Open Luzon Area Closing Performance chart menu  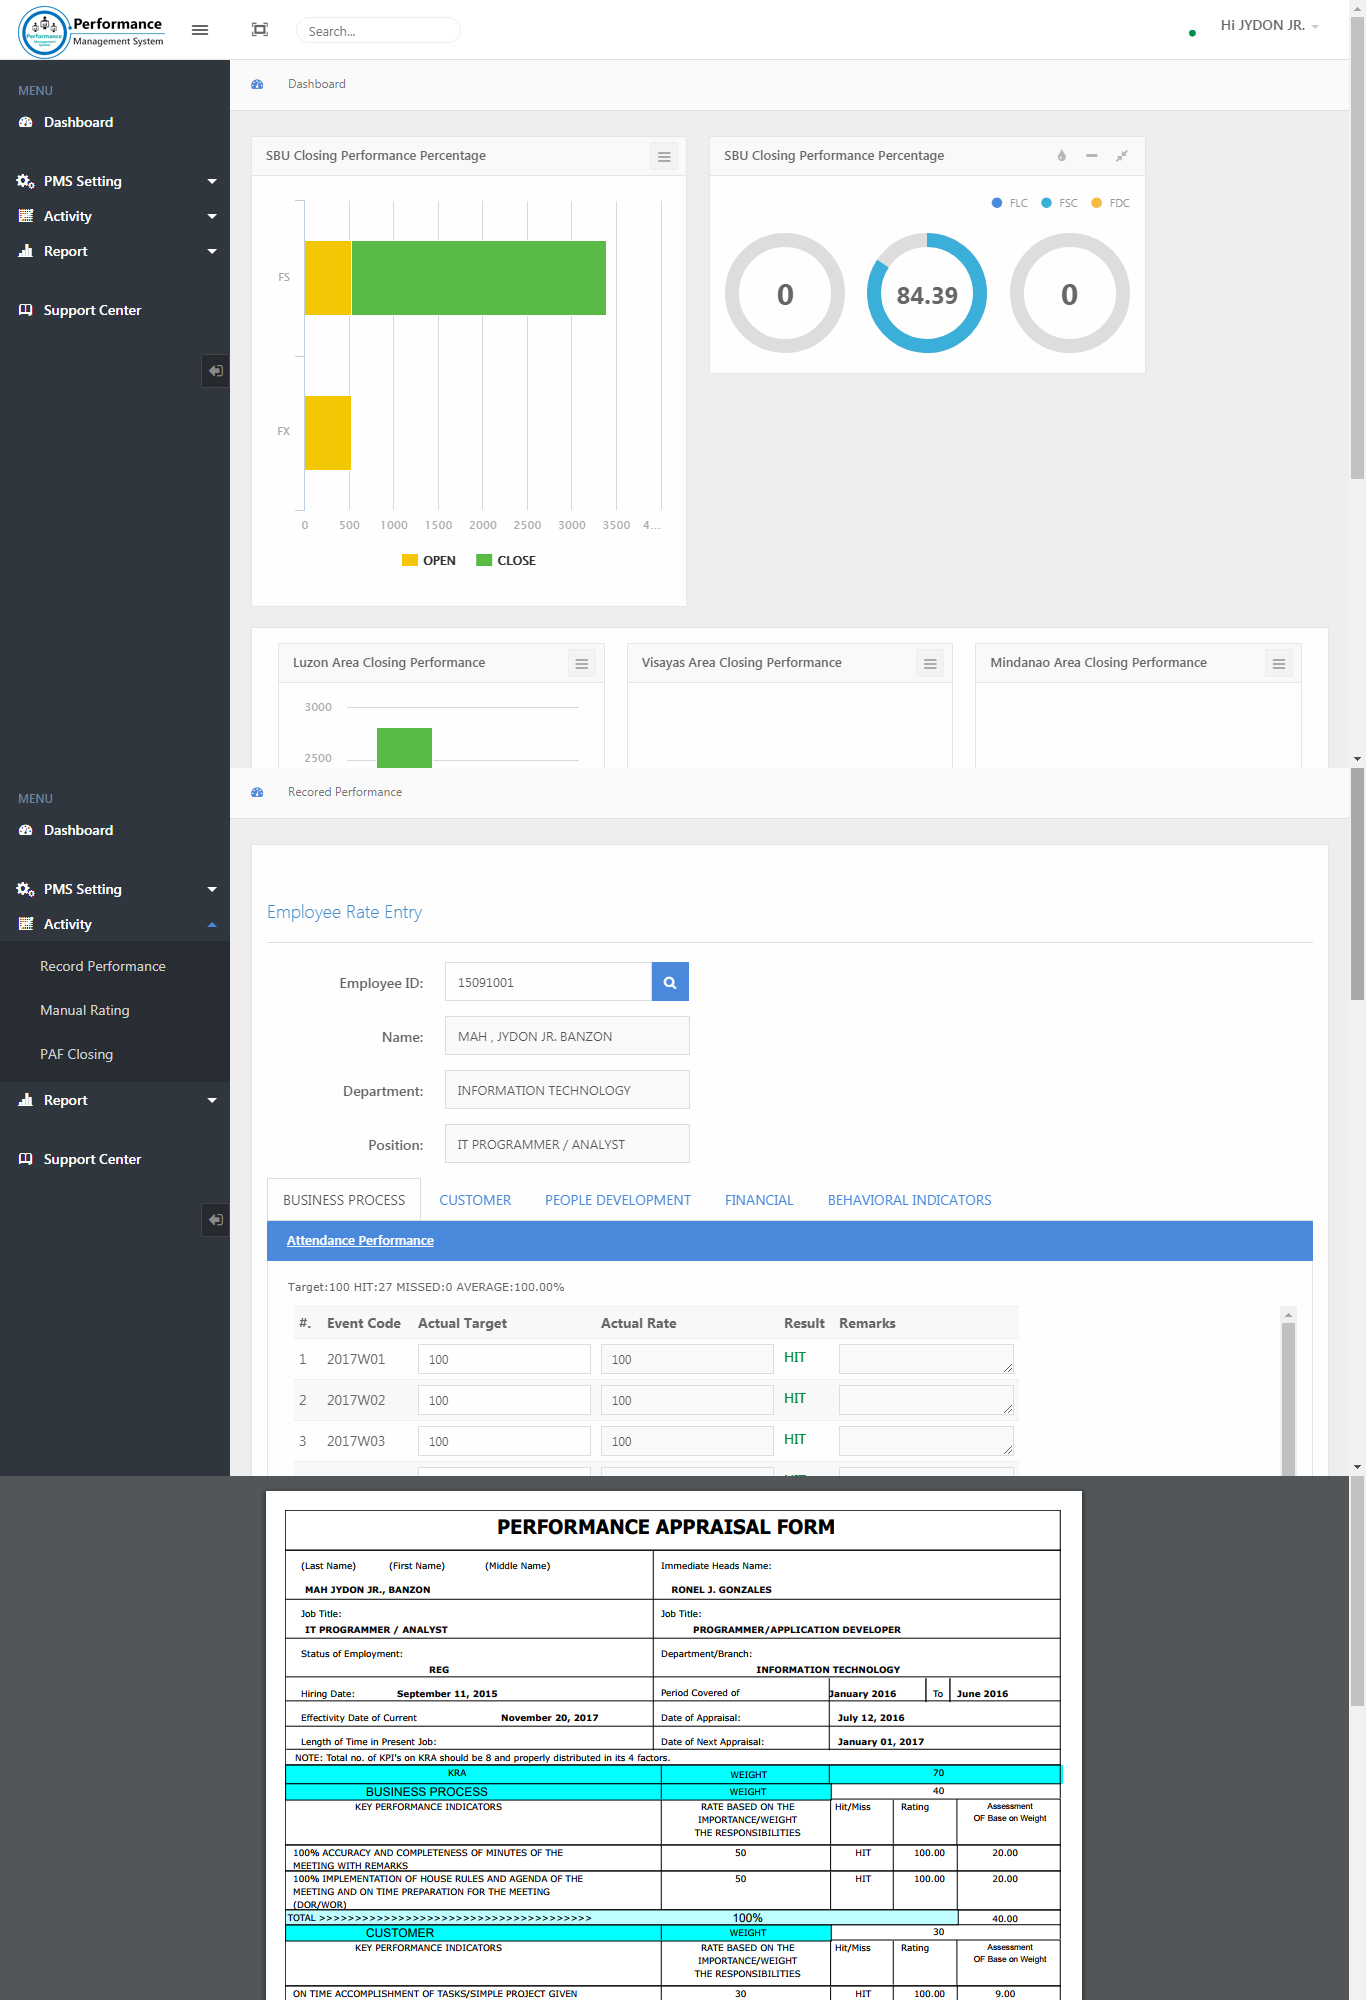(582, 664)
